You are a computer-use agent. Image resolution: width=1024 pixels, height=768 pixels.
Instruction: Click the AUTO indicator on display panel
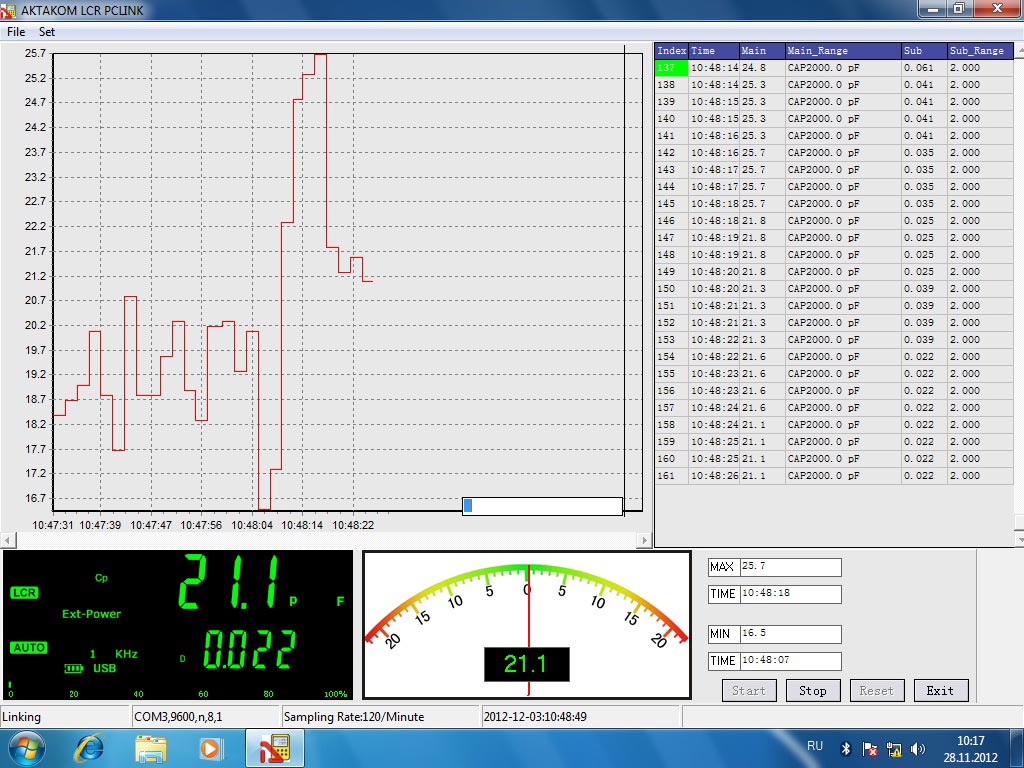click(x=28, y=647)
